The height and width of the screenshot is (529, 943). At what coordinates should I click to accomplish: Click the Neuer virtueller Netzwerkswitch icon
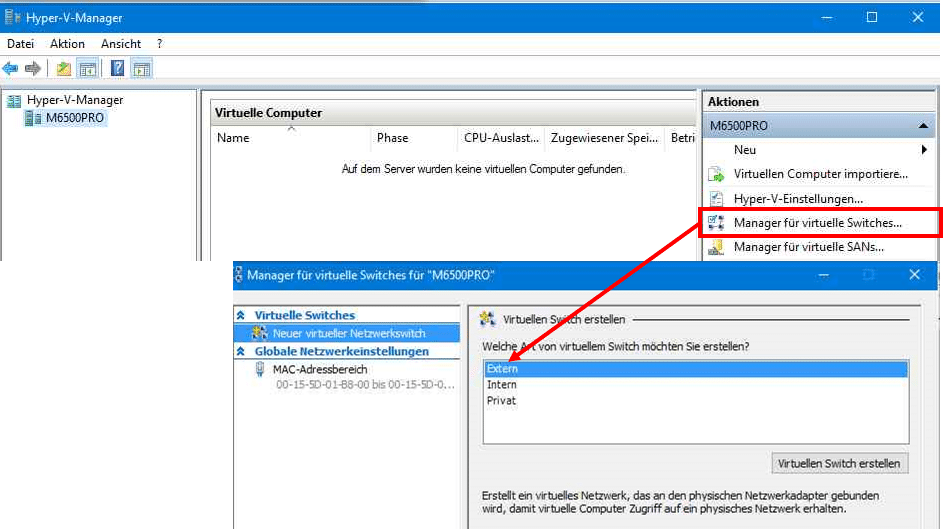[260, 333]
